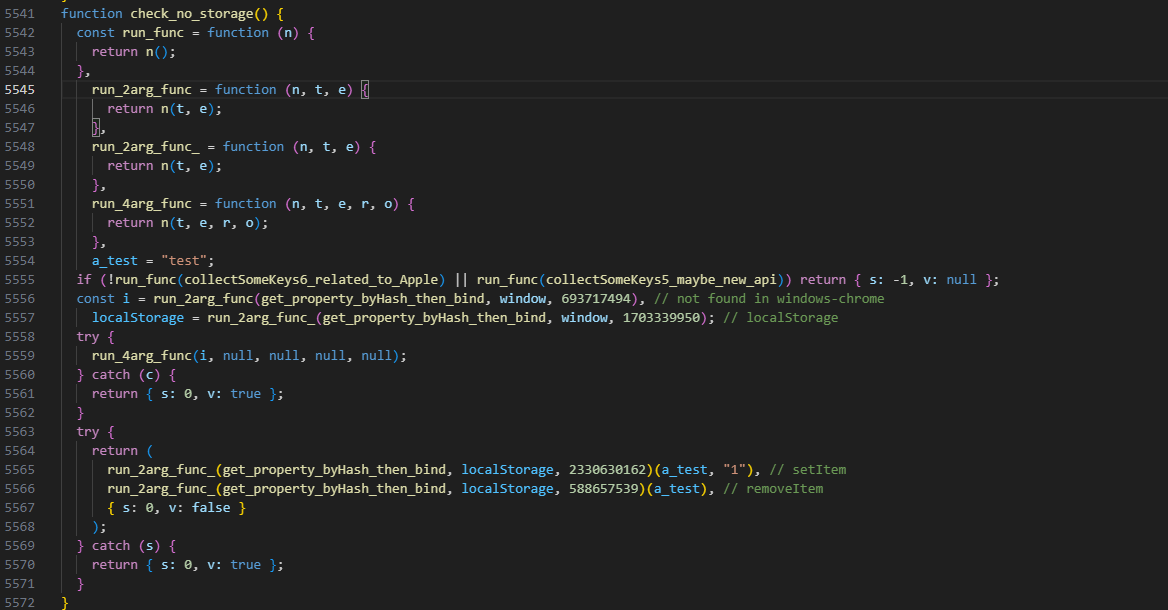The width and height of the screenshot is (1168, 610).
Task: Select line number 5545 in the gutter
Action: tap(19, 89)
